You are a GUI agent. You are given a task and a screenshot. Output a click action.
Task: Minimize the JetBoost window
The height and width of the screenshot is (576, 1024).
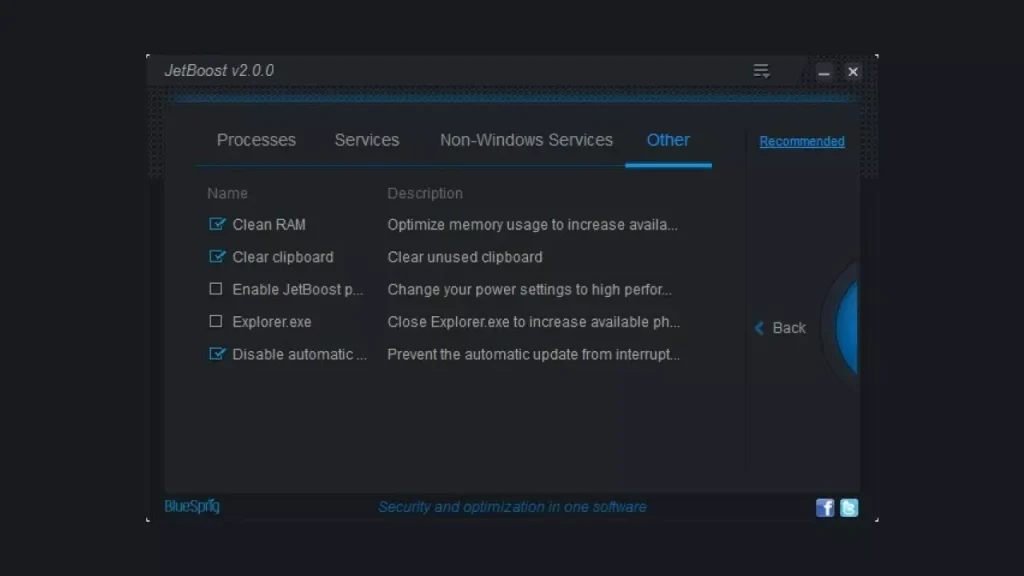[x=824, y=72]
